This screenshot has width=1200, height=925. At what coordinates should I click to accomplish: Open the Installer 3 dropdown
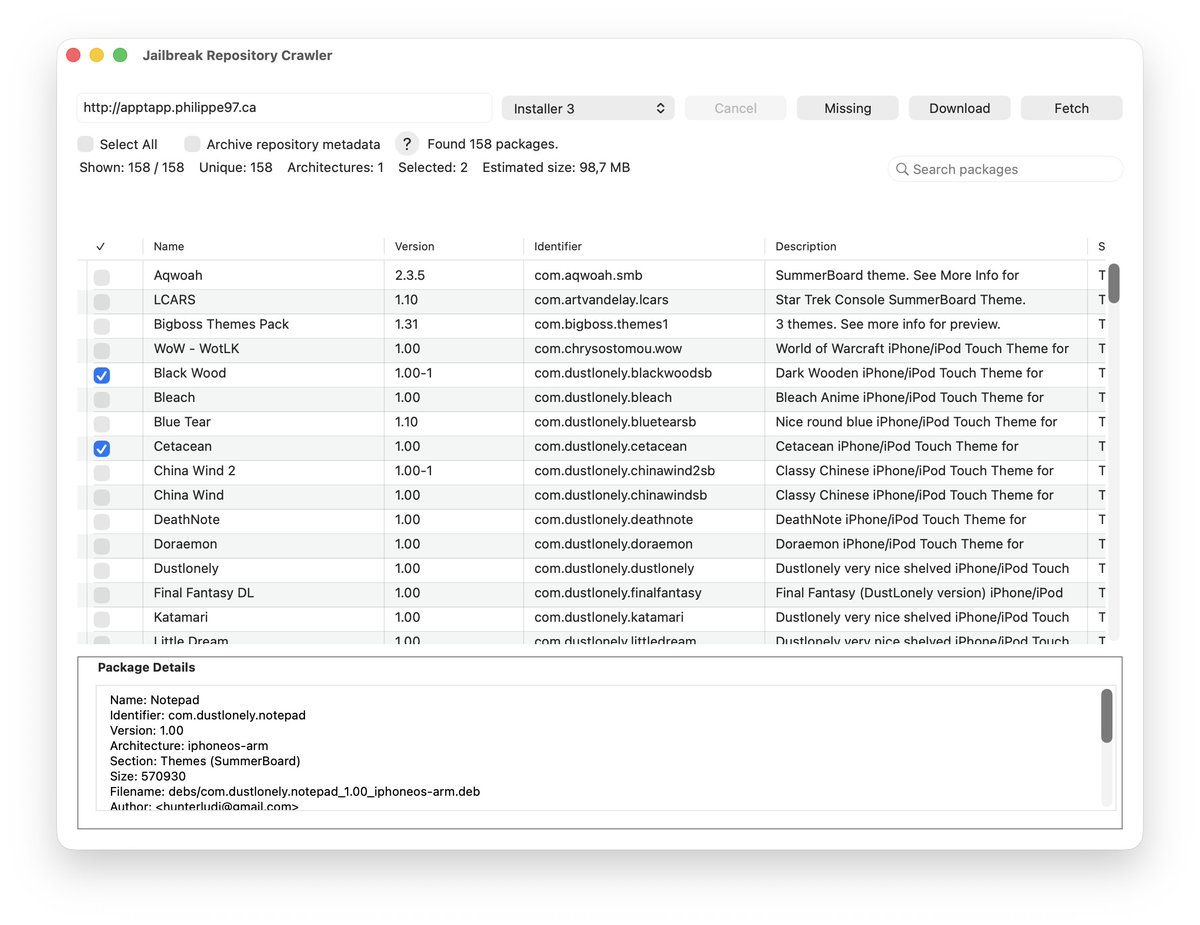tap(588, 108)
